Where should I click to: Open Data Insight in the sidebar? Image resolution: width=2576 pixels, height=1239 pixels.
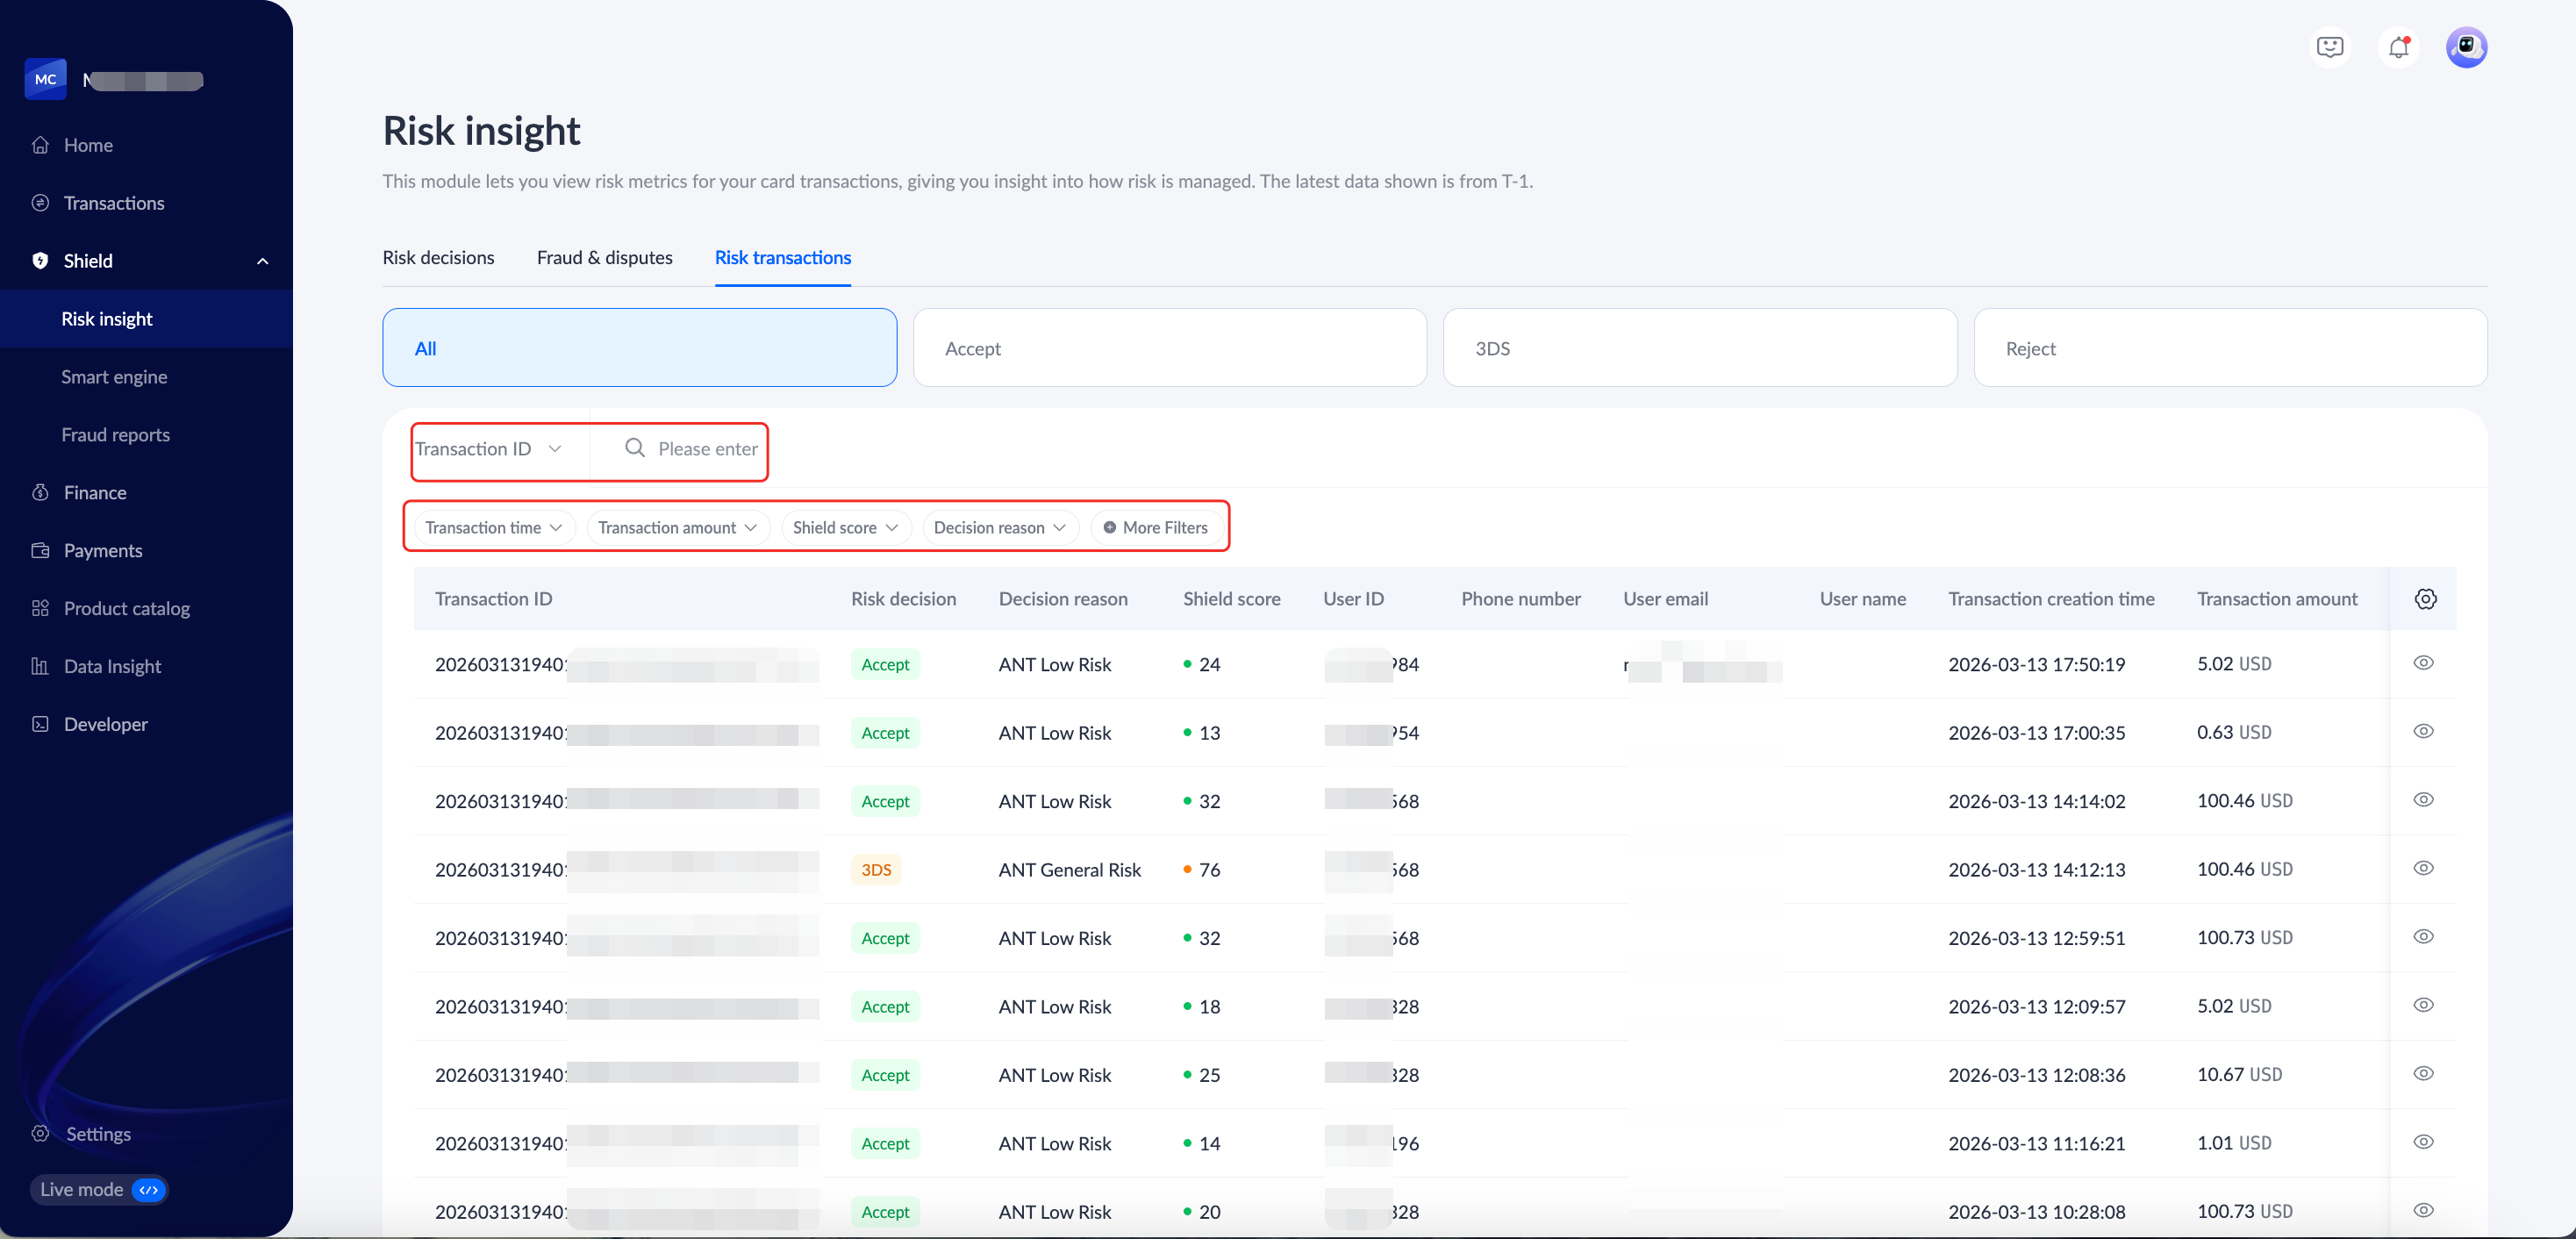[112, 666]
